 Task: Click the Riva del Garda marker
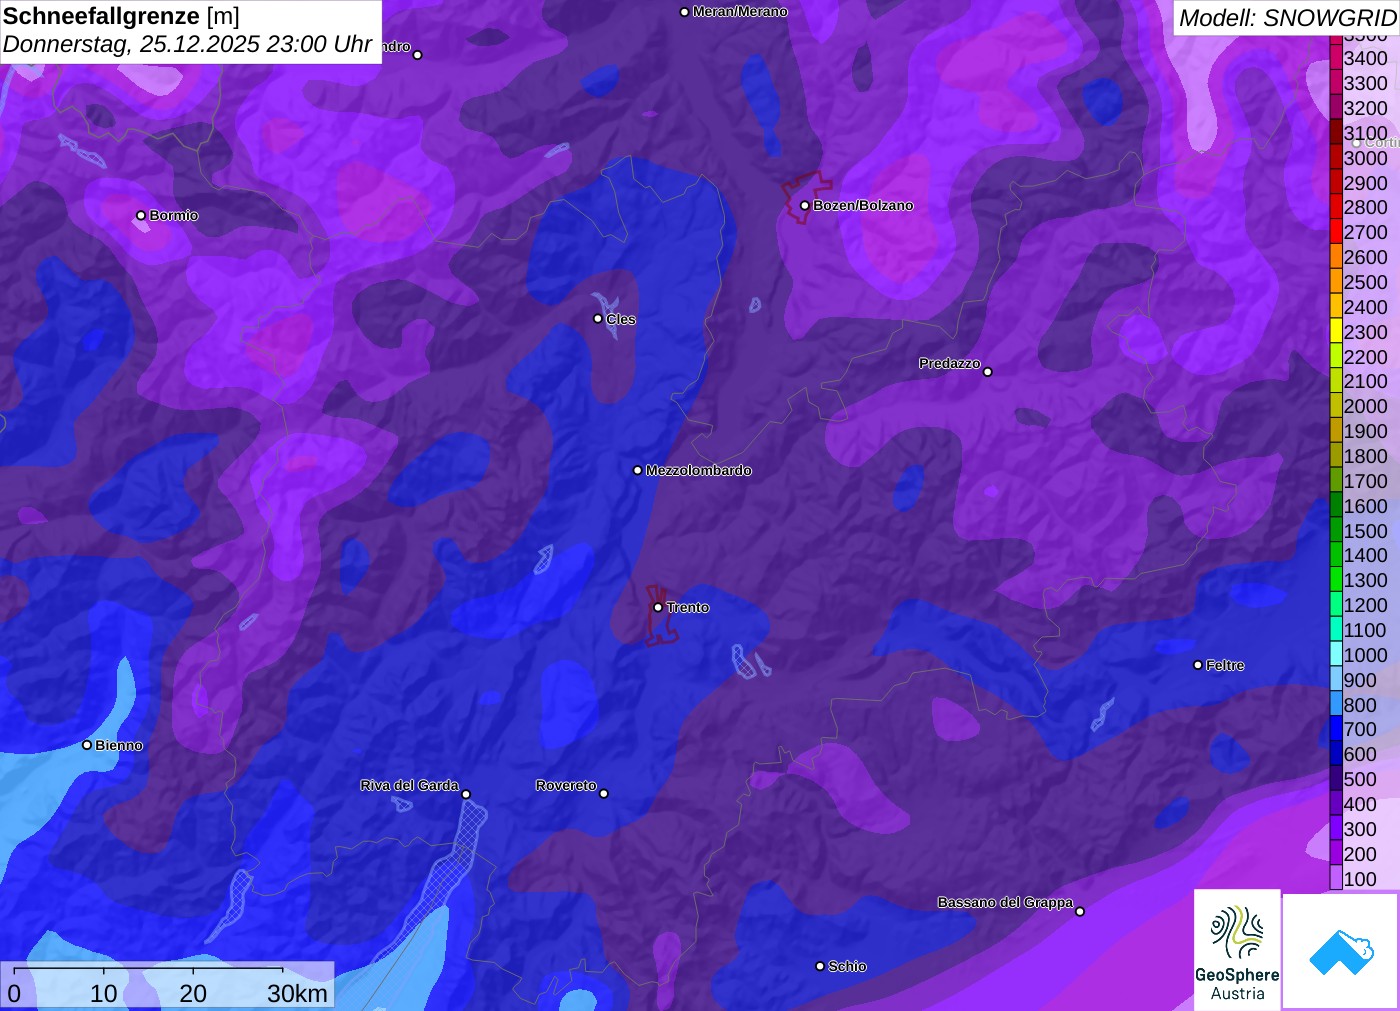[x=466, y=794]
